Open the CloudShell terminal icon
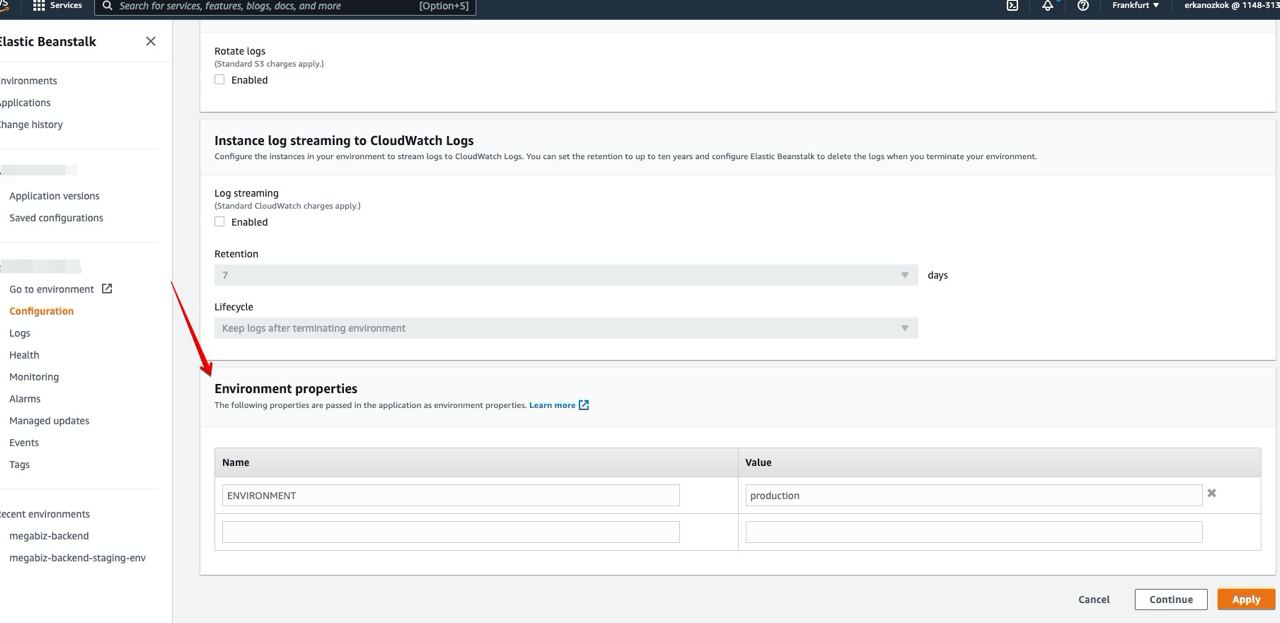 click(x=1012, y=5)
